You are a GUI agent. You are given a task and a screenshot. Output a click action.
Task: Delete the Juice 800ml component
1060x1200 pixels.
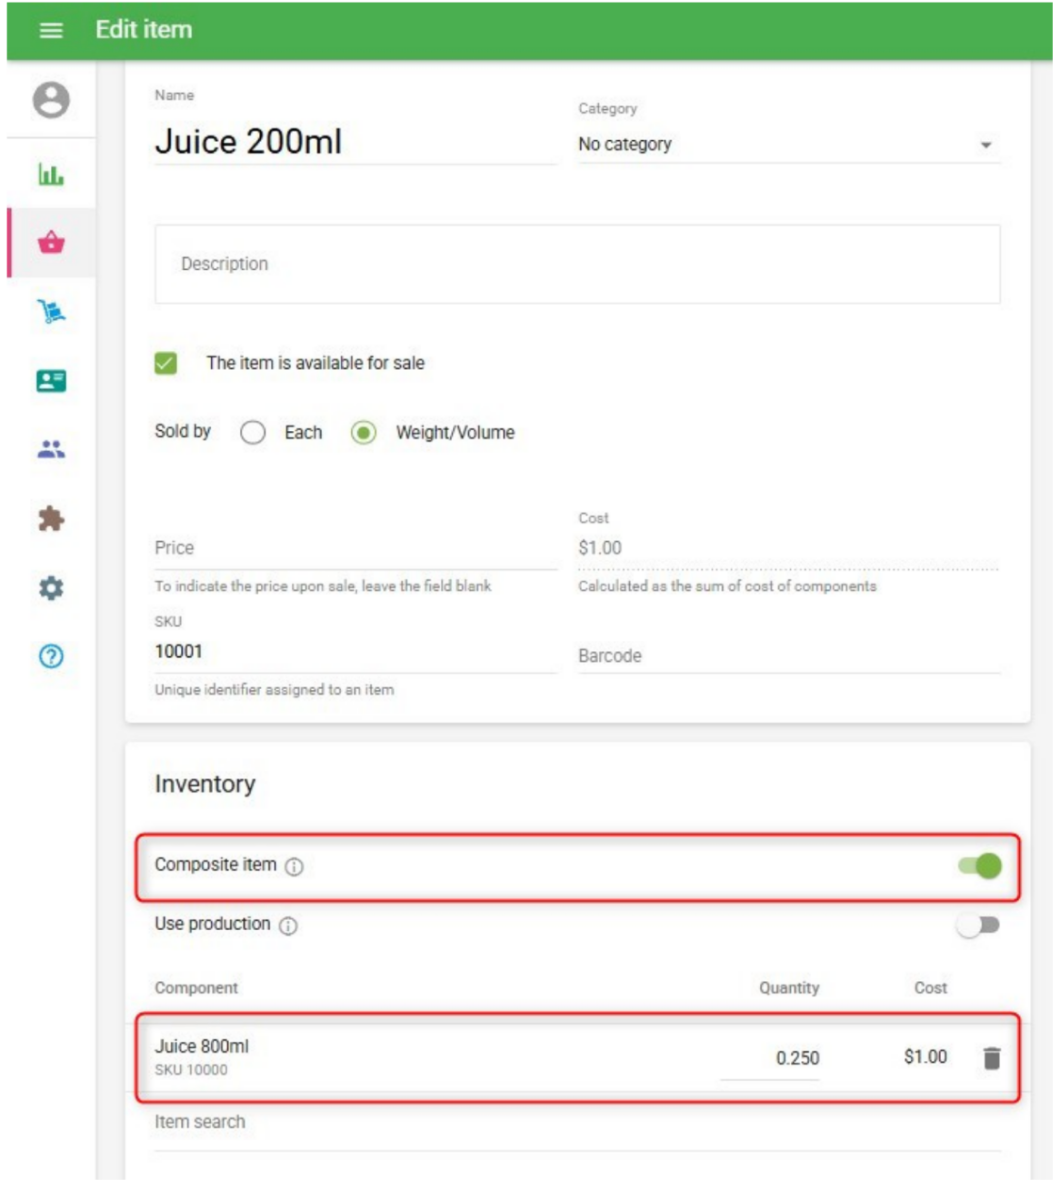coord(991,1058)
